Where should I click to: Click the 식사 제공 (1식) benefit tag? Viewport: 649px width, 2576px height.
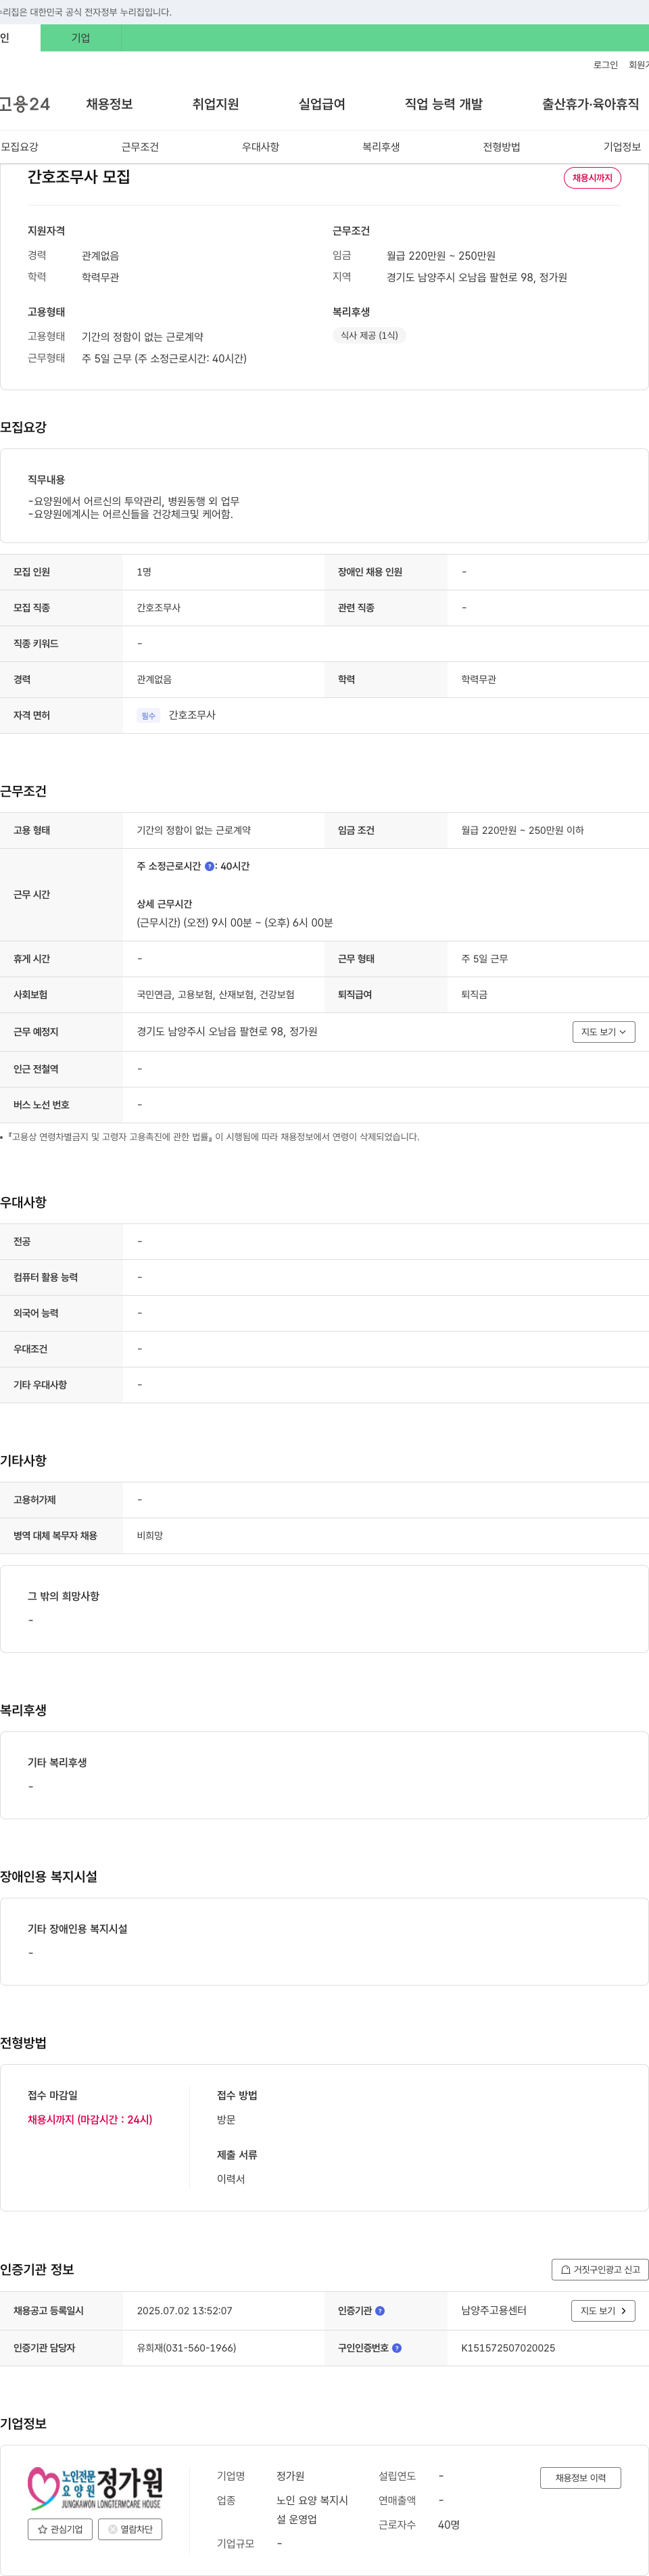(x=369, y=336)
